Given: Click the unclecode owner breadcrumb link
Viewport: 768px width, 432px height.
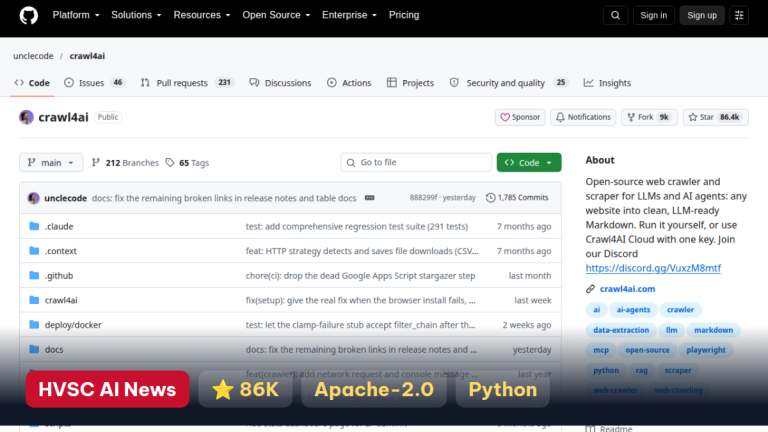Looking at the screenshot, I should tap(33, 56).
